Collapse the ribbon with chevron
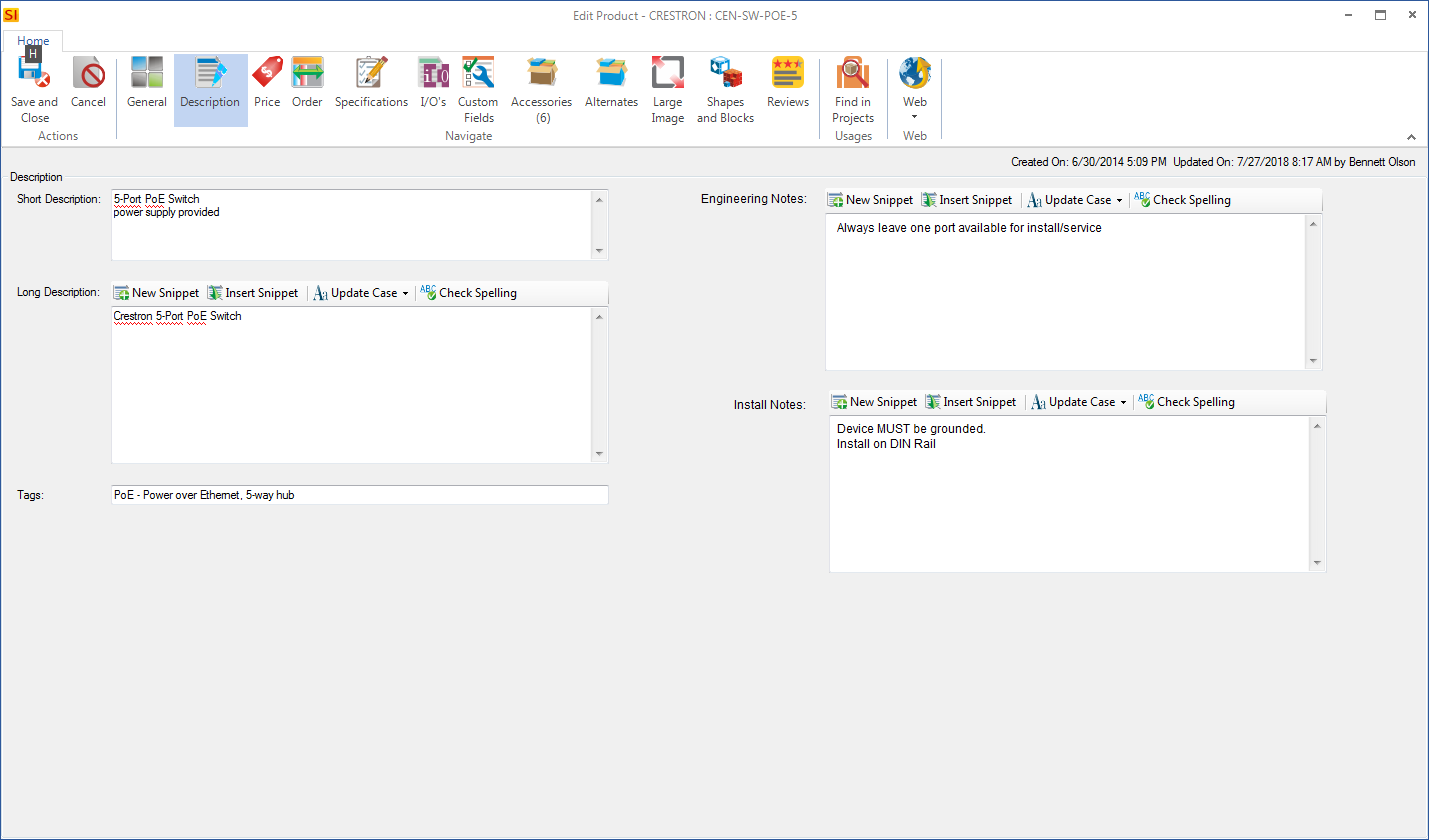 click(x=1411, y=137)
